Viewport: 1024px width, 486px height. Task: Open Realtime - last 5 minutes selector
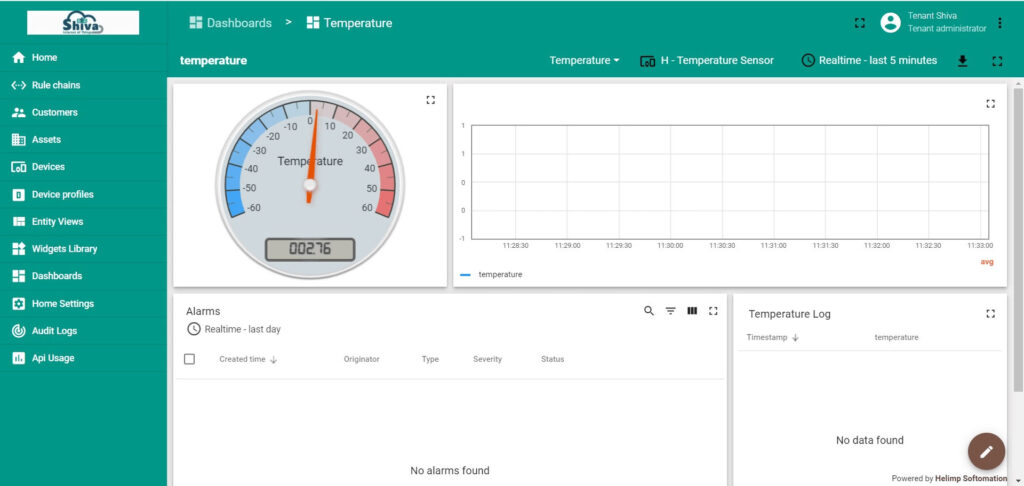[x=869, y=61]
